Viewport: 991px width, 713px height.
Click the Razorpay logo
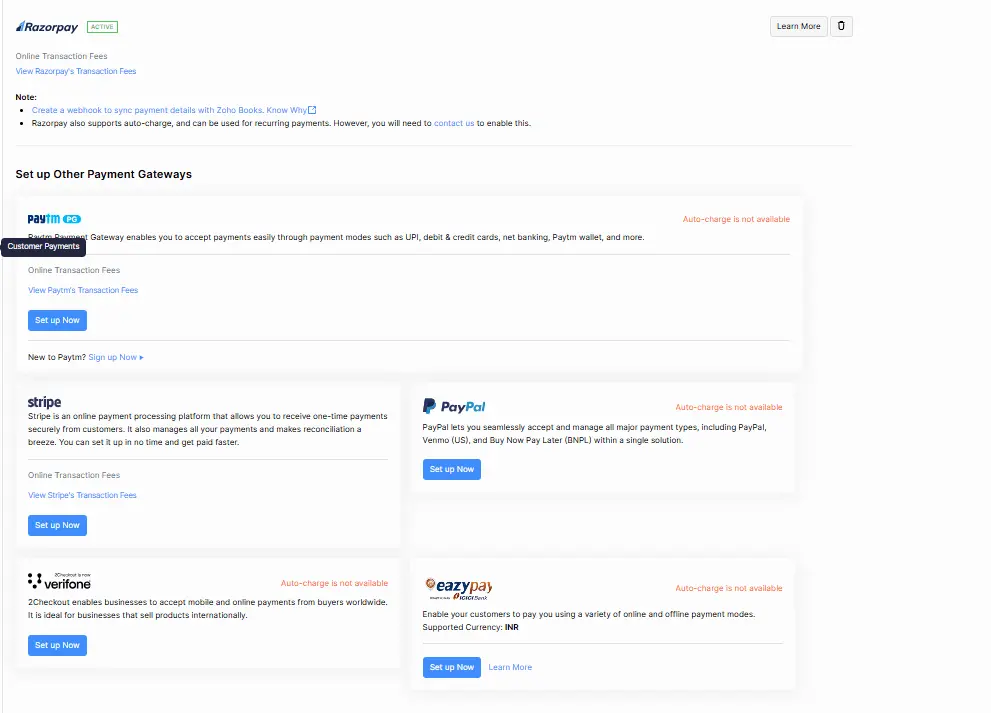click(47, 27)
